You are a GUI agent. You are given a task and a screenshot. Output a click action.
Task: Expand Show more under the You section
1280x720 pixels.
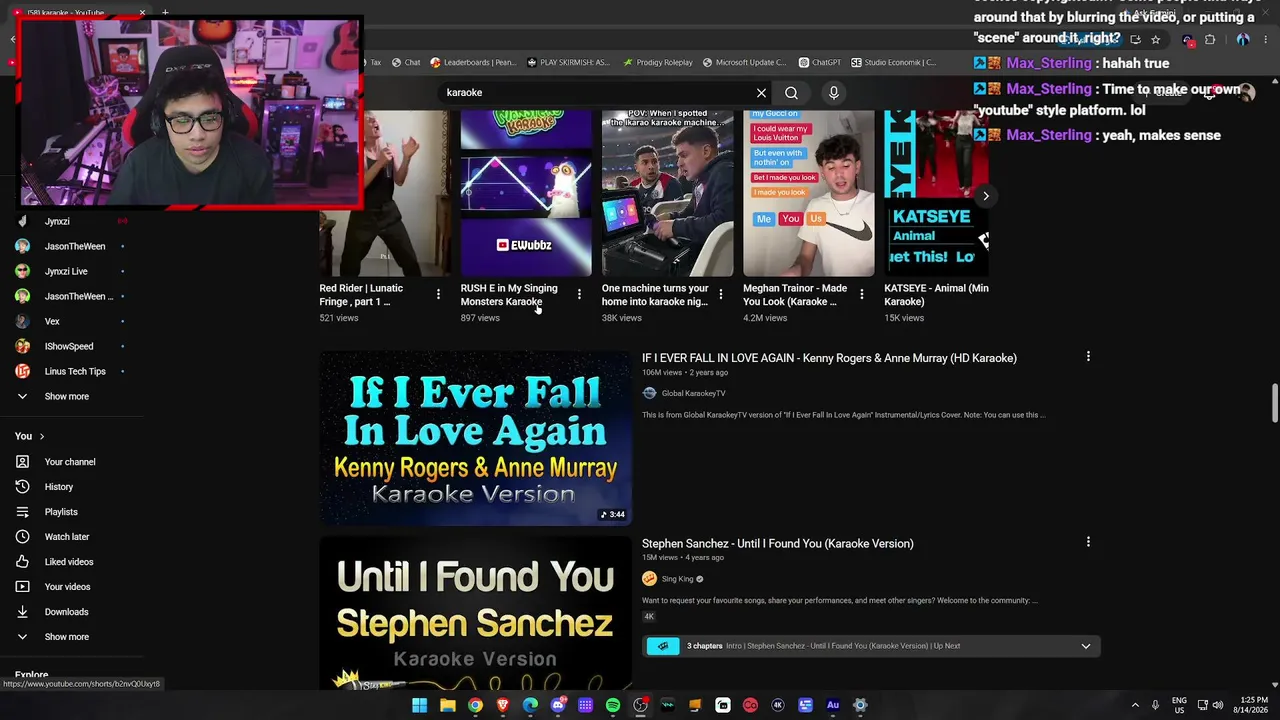pos(66,637)
